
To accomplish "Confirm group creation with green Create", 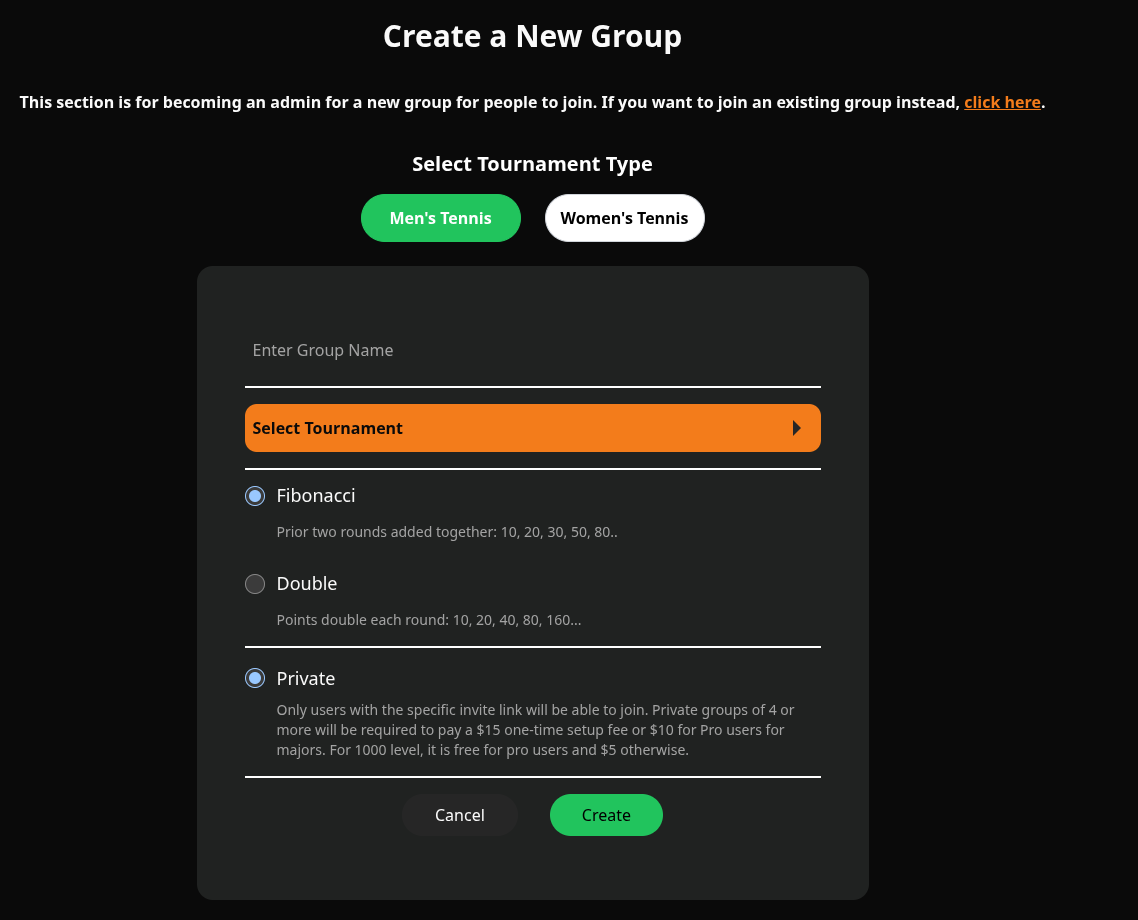I will point(606,814).
